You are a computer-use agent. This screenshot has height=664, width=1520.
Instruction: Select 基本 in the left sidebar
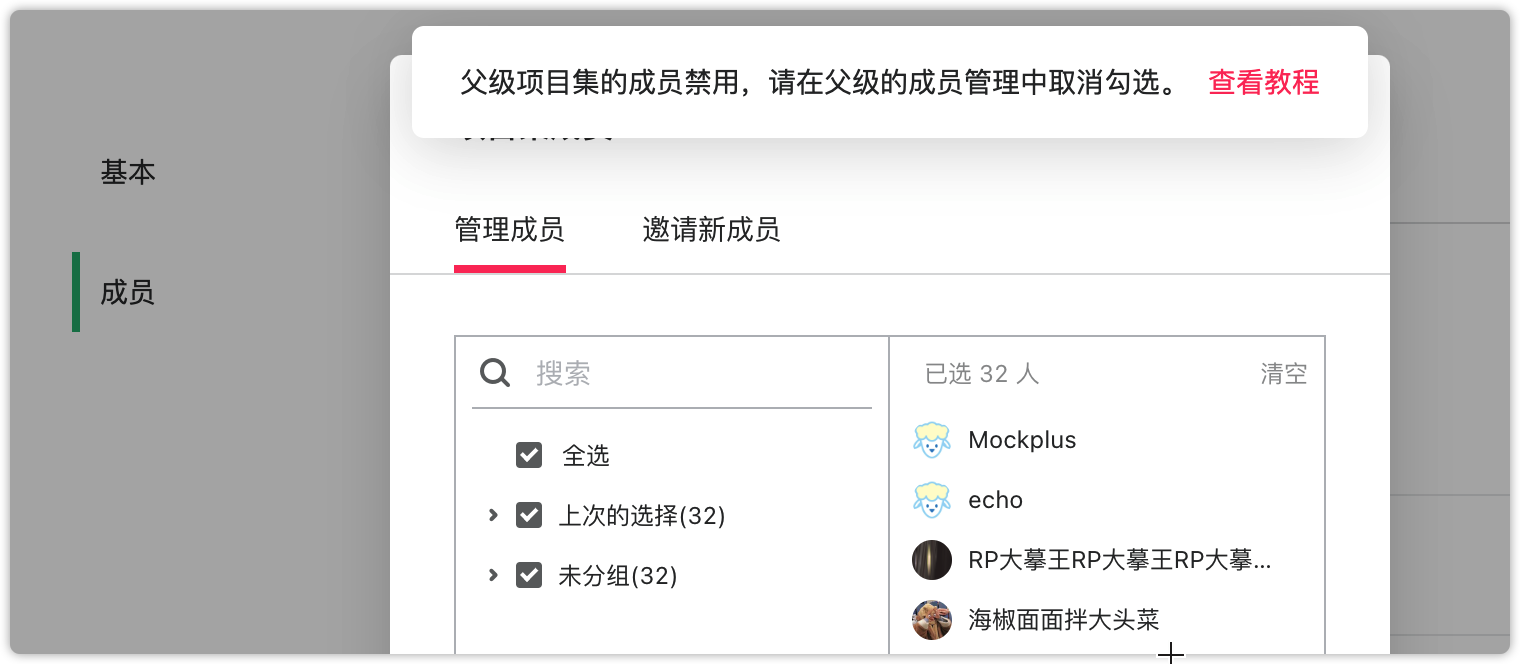(128, 172)
